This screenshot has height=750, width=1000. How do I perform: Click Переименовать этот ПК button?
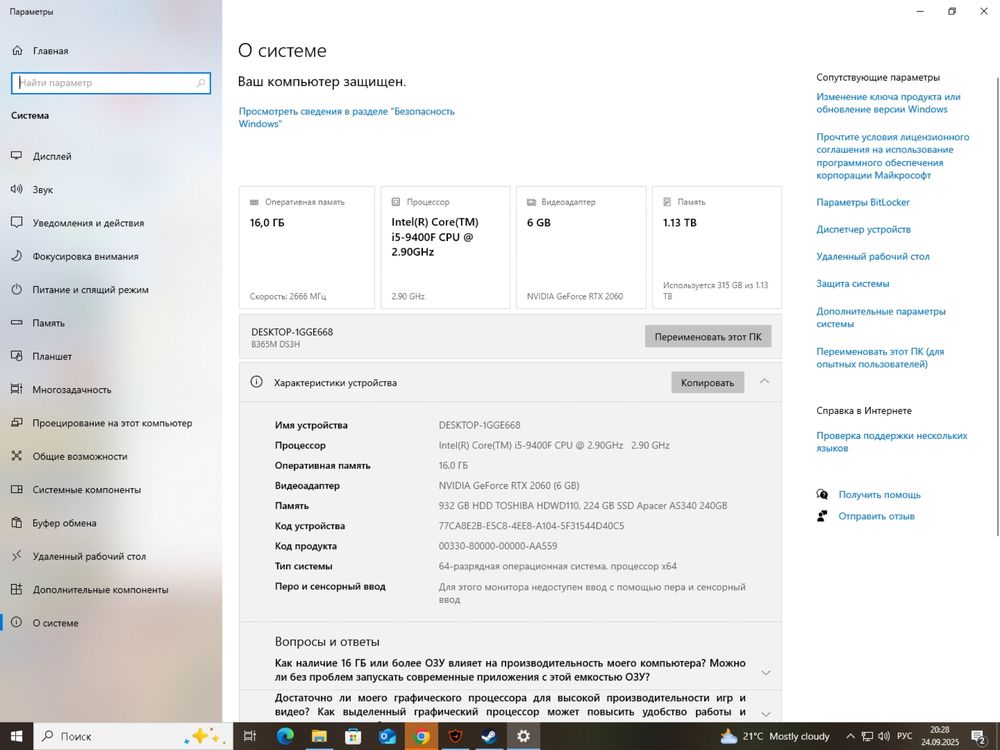708,337
